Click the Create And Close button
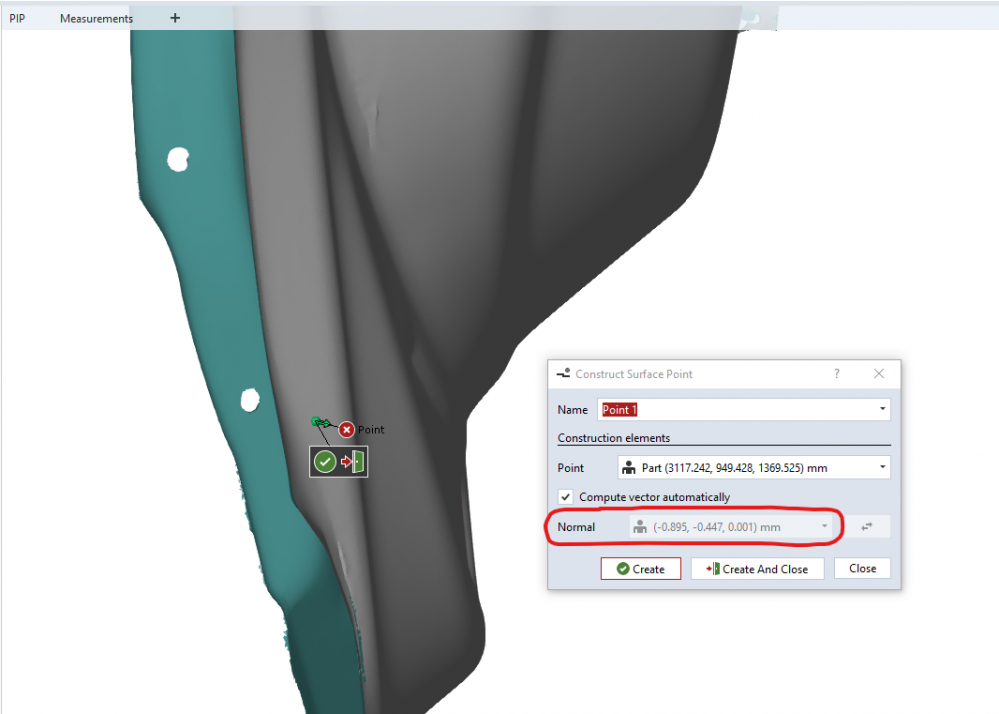 [757, 569]
